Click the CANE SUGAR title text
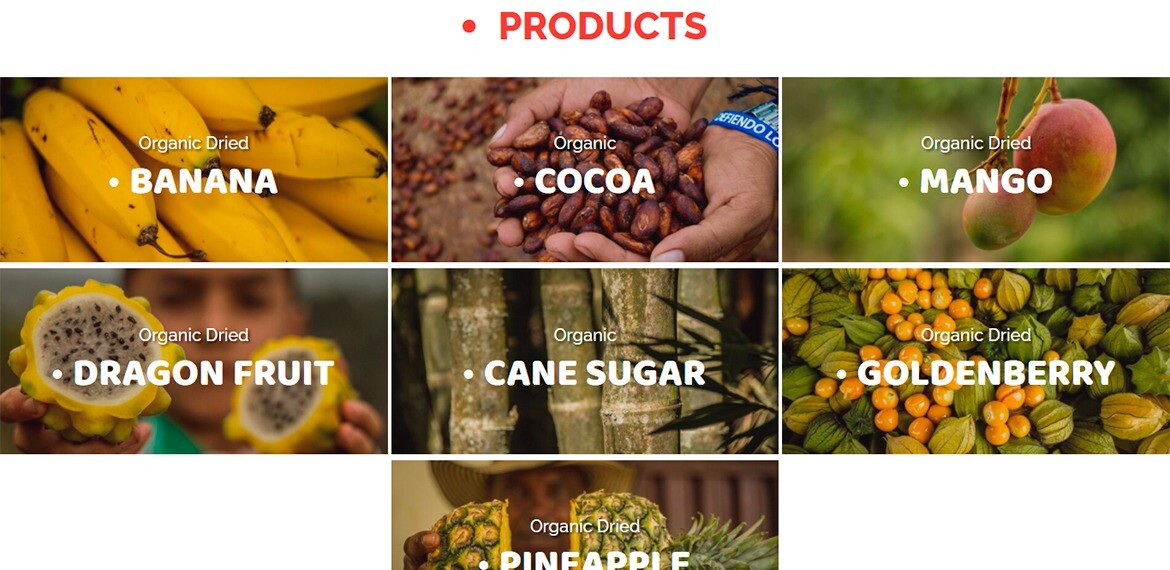 [x=595, y=373]
